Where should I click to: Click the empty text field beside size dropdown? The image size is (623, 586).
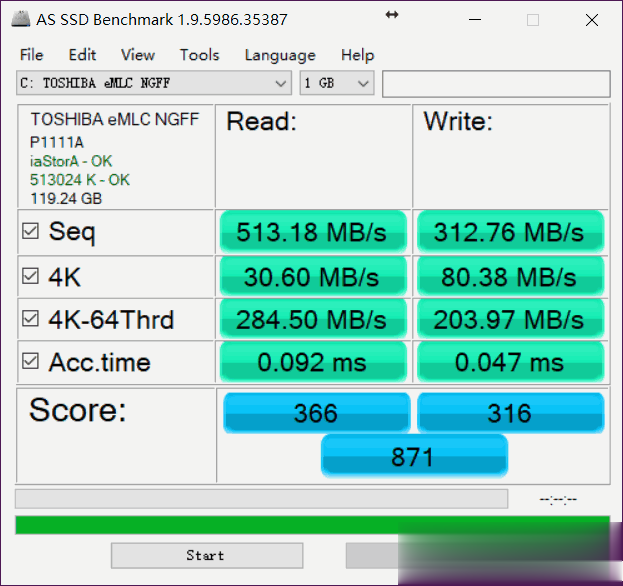pyautogui.click(x=496, y=84)
